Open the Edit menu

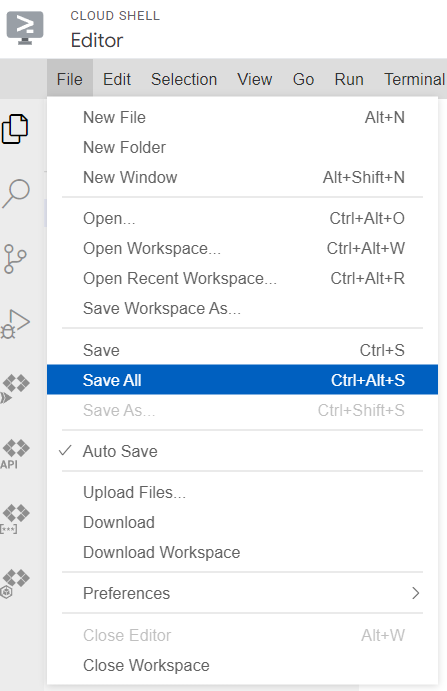point(117,79)
